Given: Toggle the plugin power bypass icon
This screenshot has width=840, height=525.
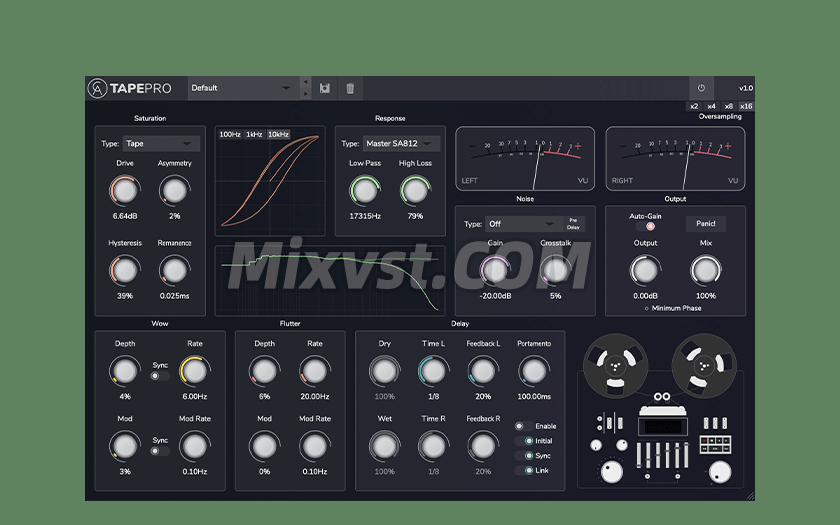Looking at the screenshot, I should pyautogui.click(x=701, y=88).
